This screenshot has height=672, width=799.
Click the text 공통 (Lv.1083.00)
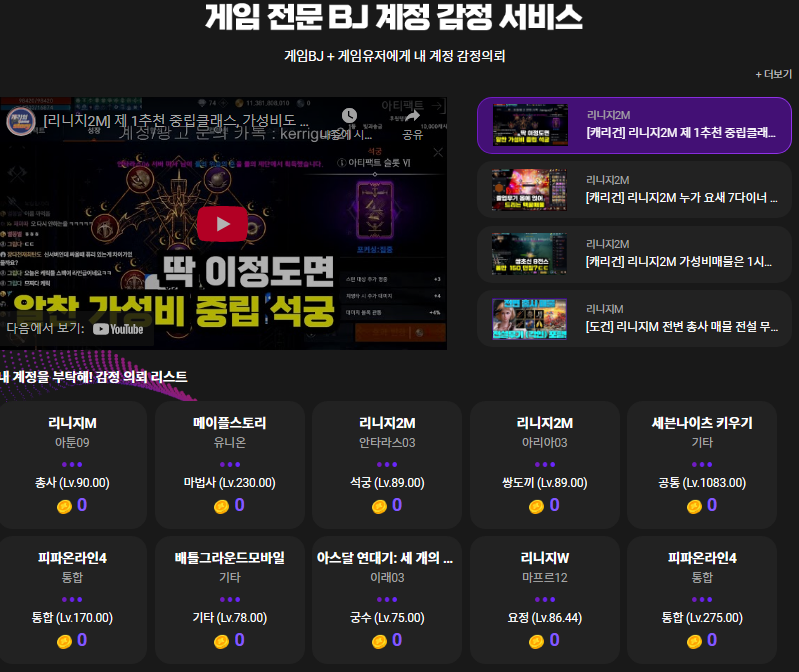click(x=702, y=483)
